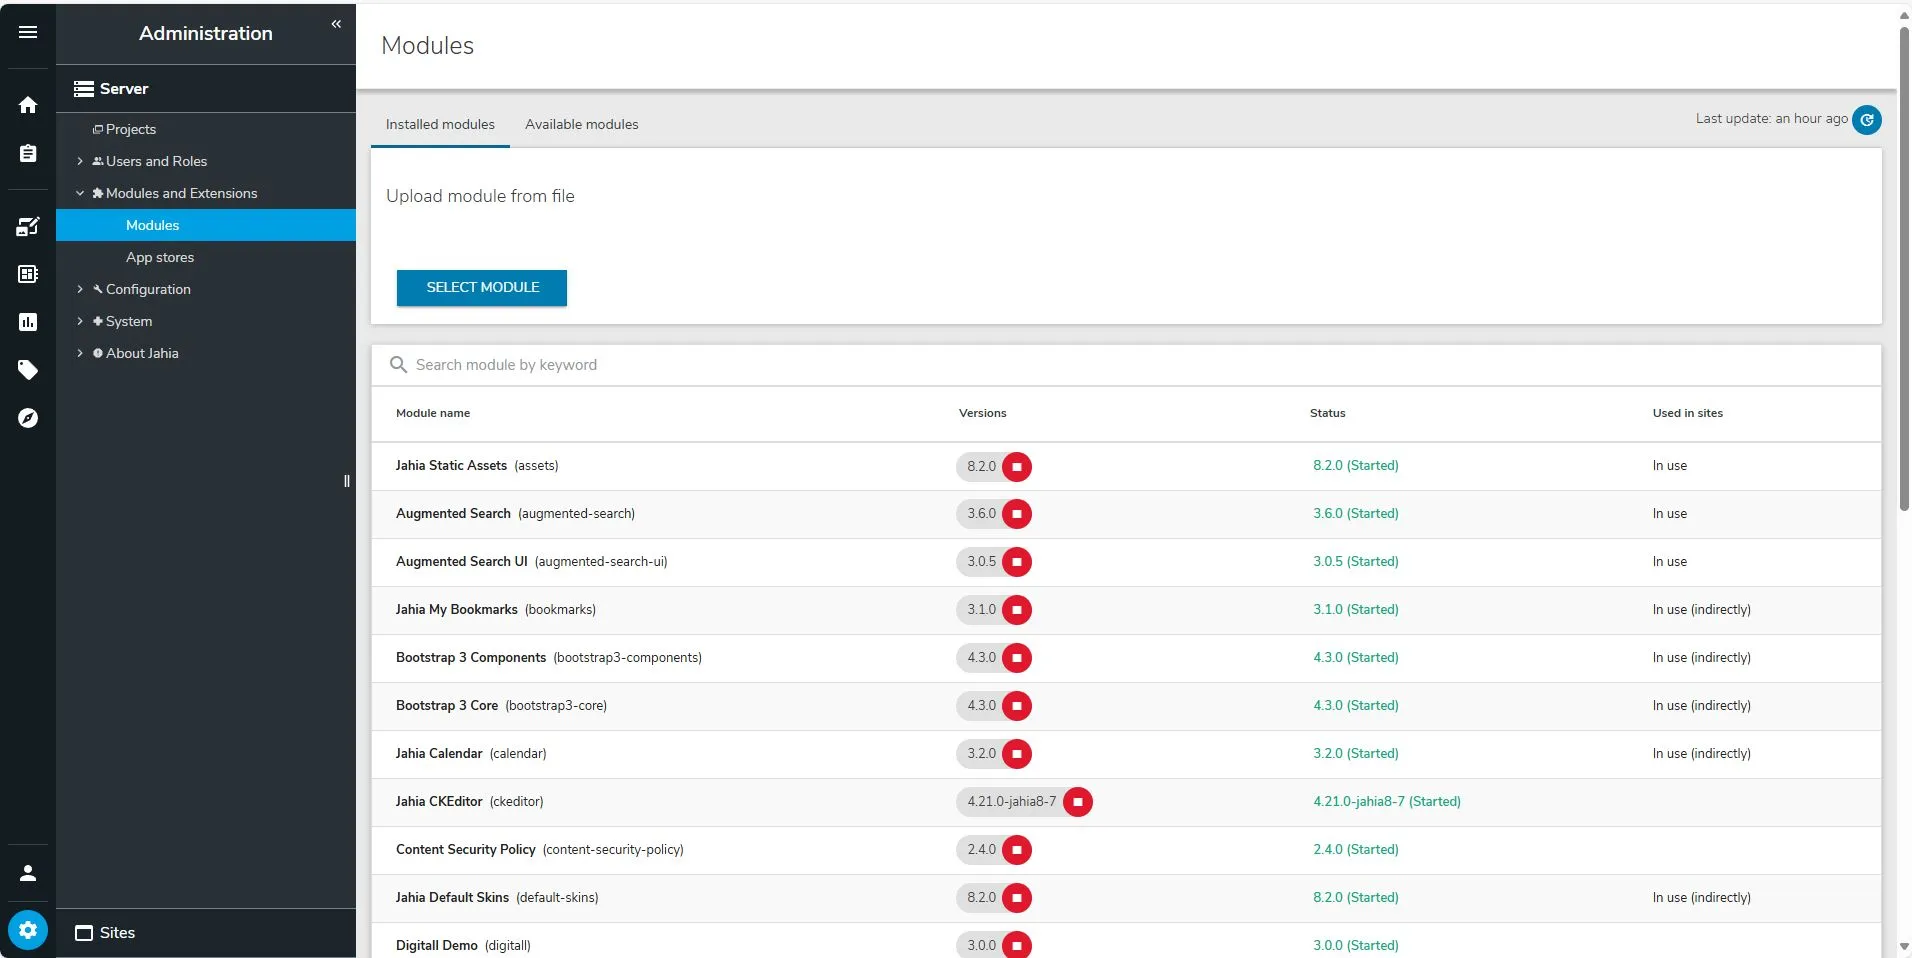
Task: Open the Page Composer icon in sidebar
Action: click(x=27, y=273)
